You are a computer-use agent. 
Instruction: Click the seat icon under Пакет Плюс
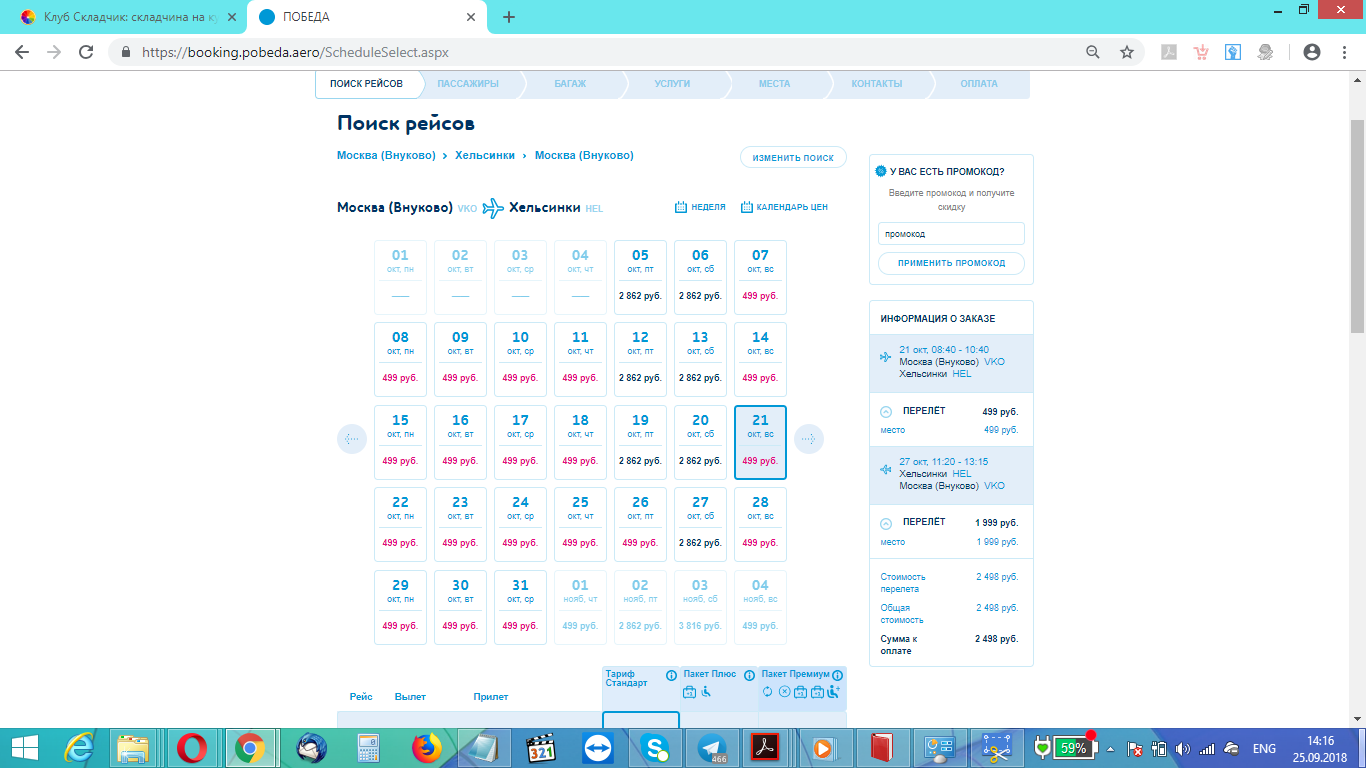tap(705, 692)
